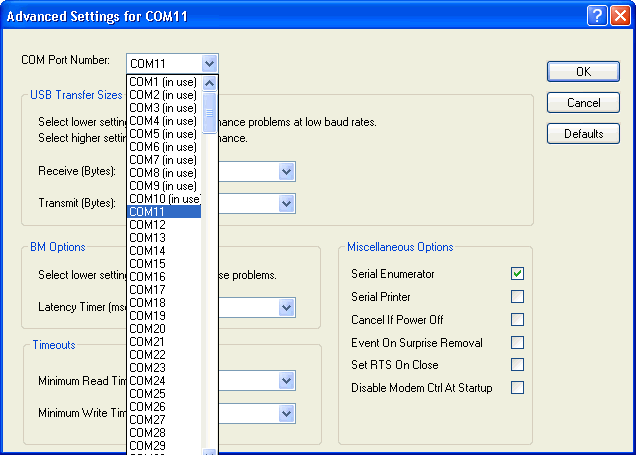The image size is (636, 455).
Task: Pick COM21 in port list
Action: tap(164, 341)
